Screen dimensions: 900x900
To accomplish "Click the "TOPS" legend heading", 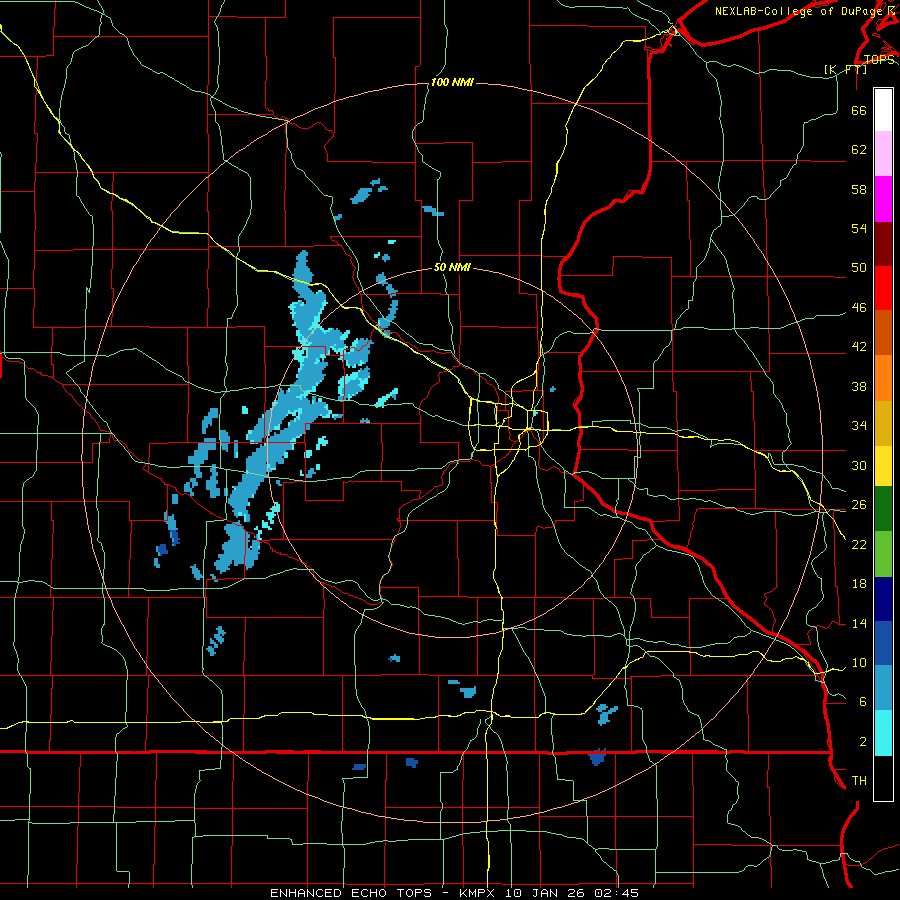I will tap(879, 60).
